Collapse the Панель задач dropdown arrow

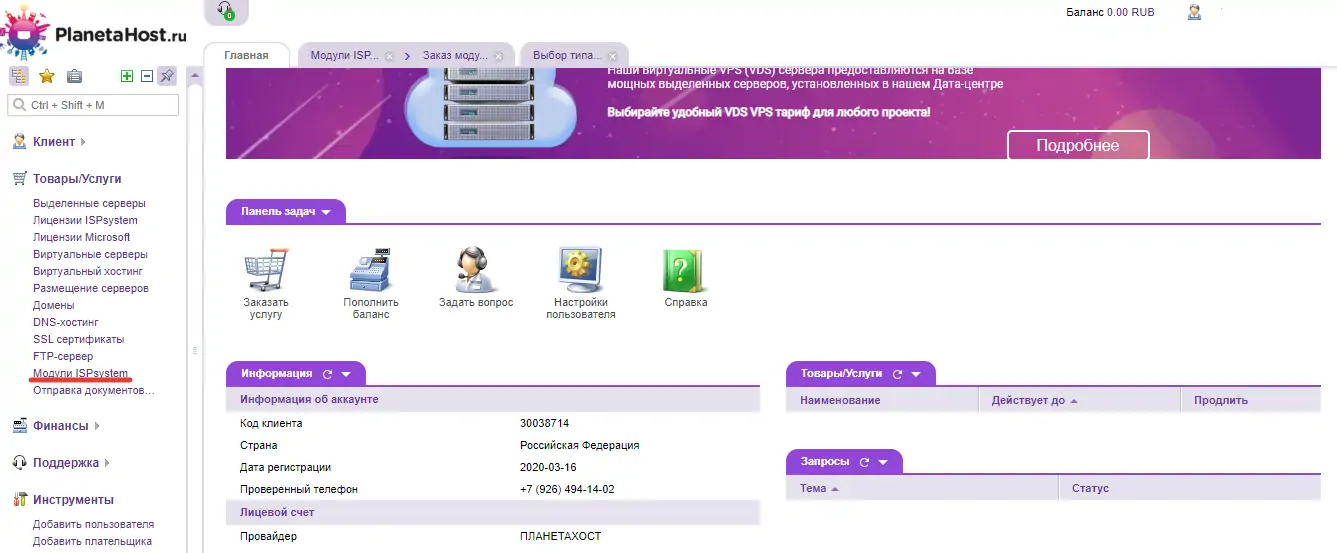[326, 212]
